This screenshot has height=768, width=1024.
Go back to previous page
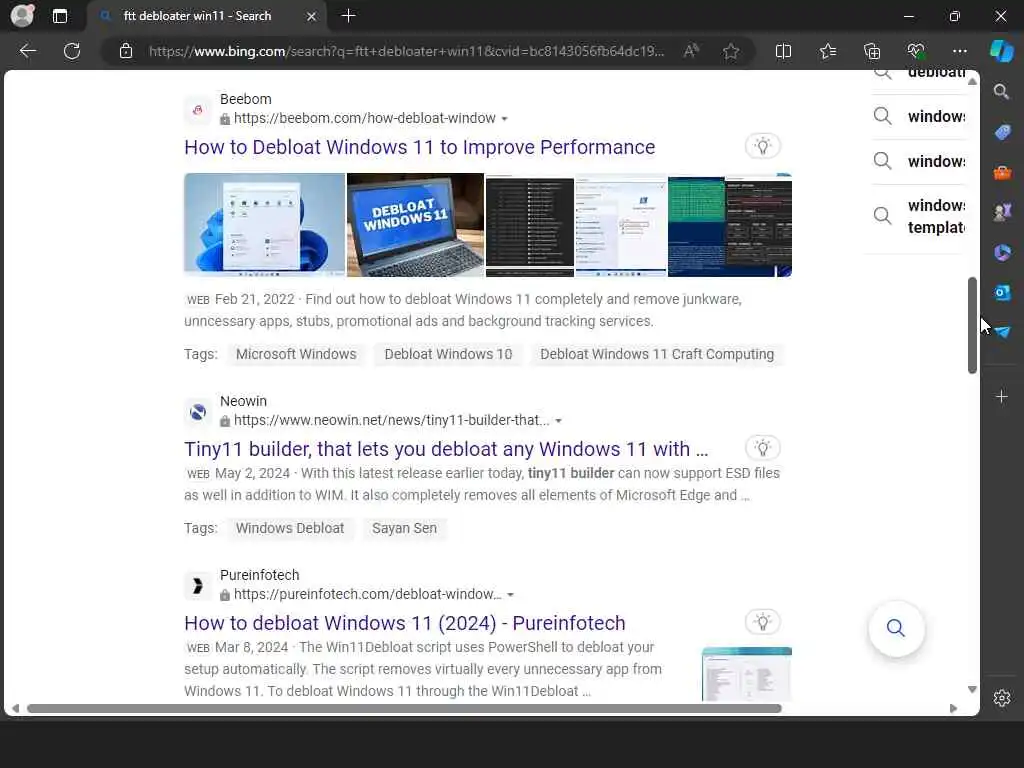(27, 51)
